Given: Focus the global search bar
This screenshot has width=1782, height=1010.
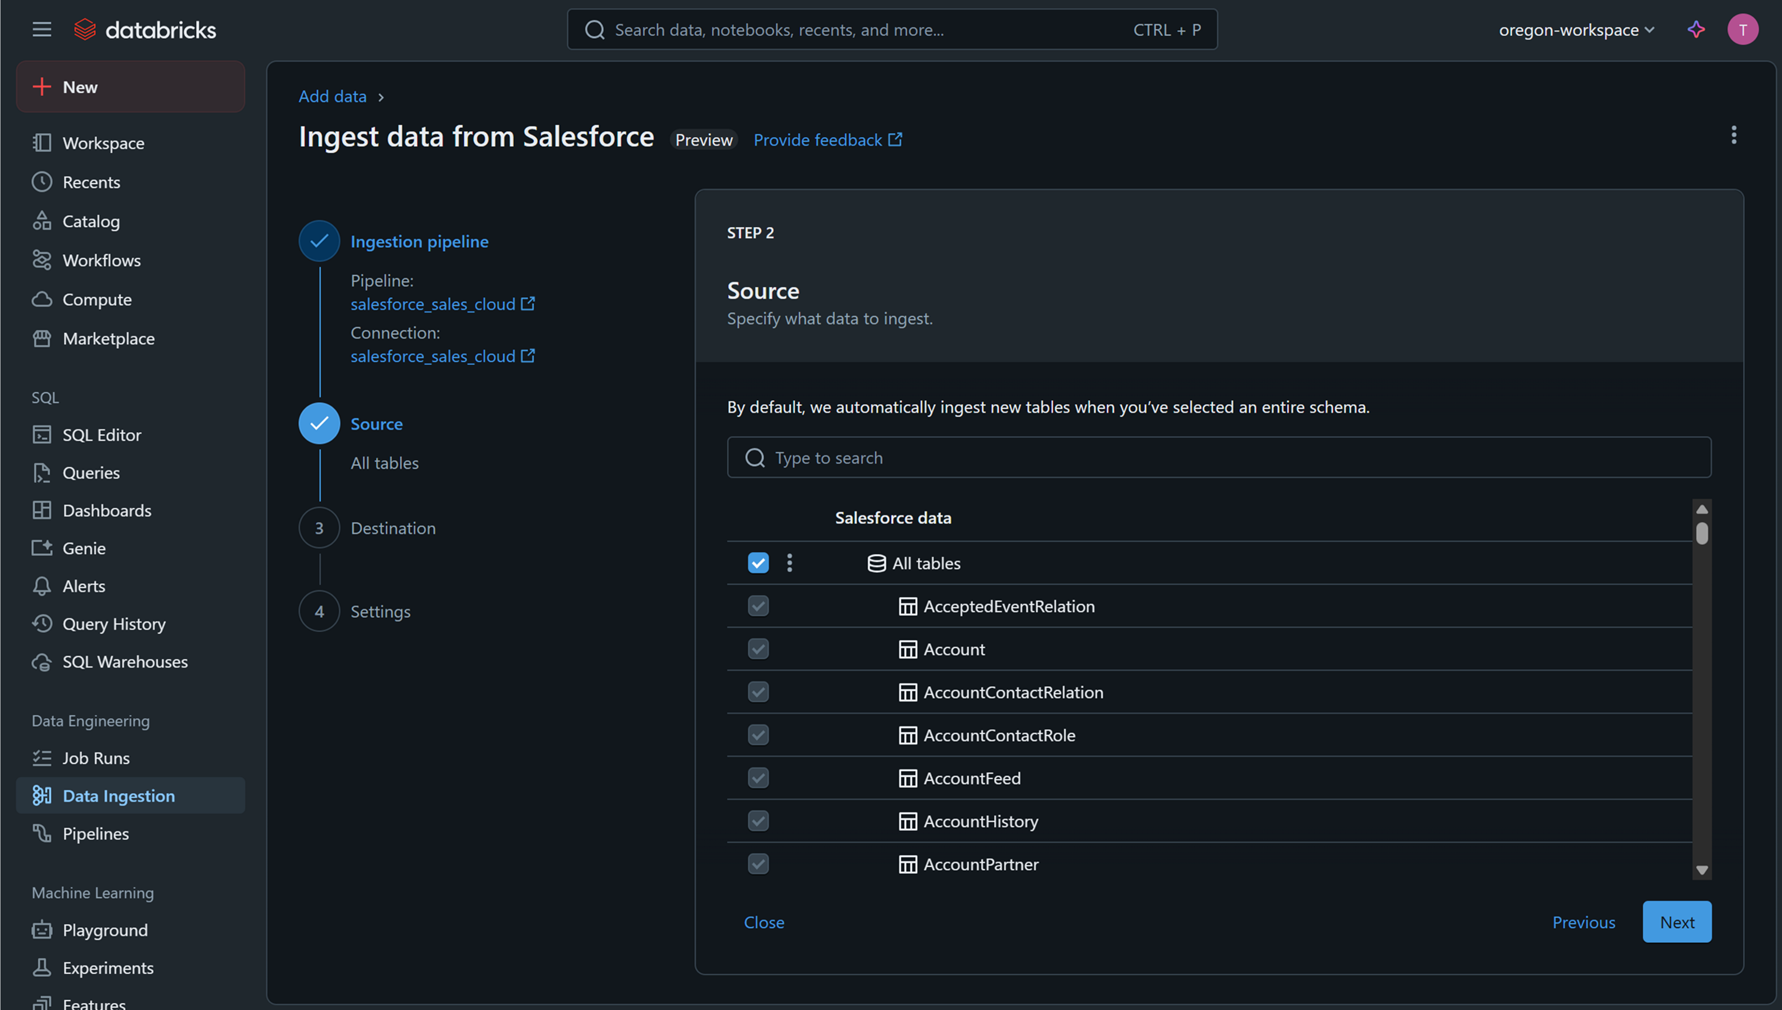Looking at the screenshot, I should coord(892,30).
